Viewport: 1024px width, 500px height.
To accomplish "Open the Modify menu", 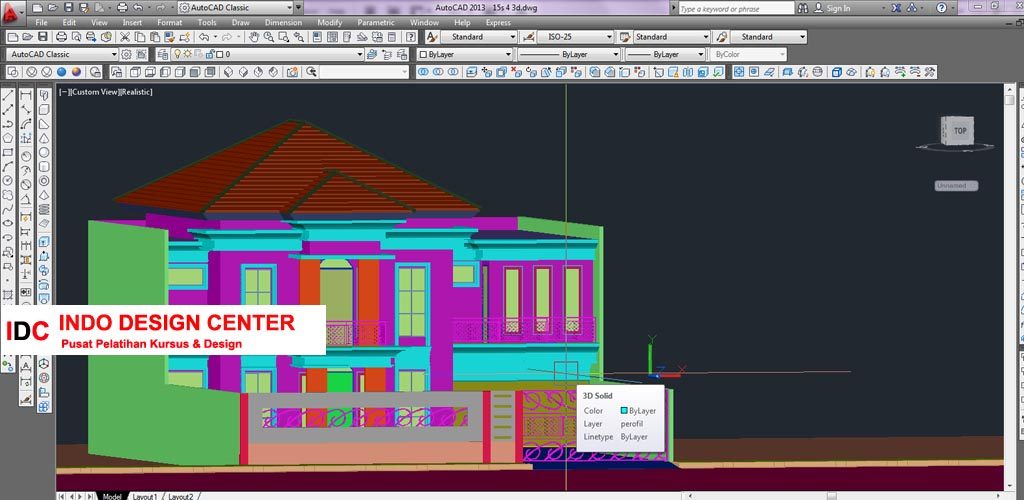I will 330,22.
